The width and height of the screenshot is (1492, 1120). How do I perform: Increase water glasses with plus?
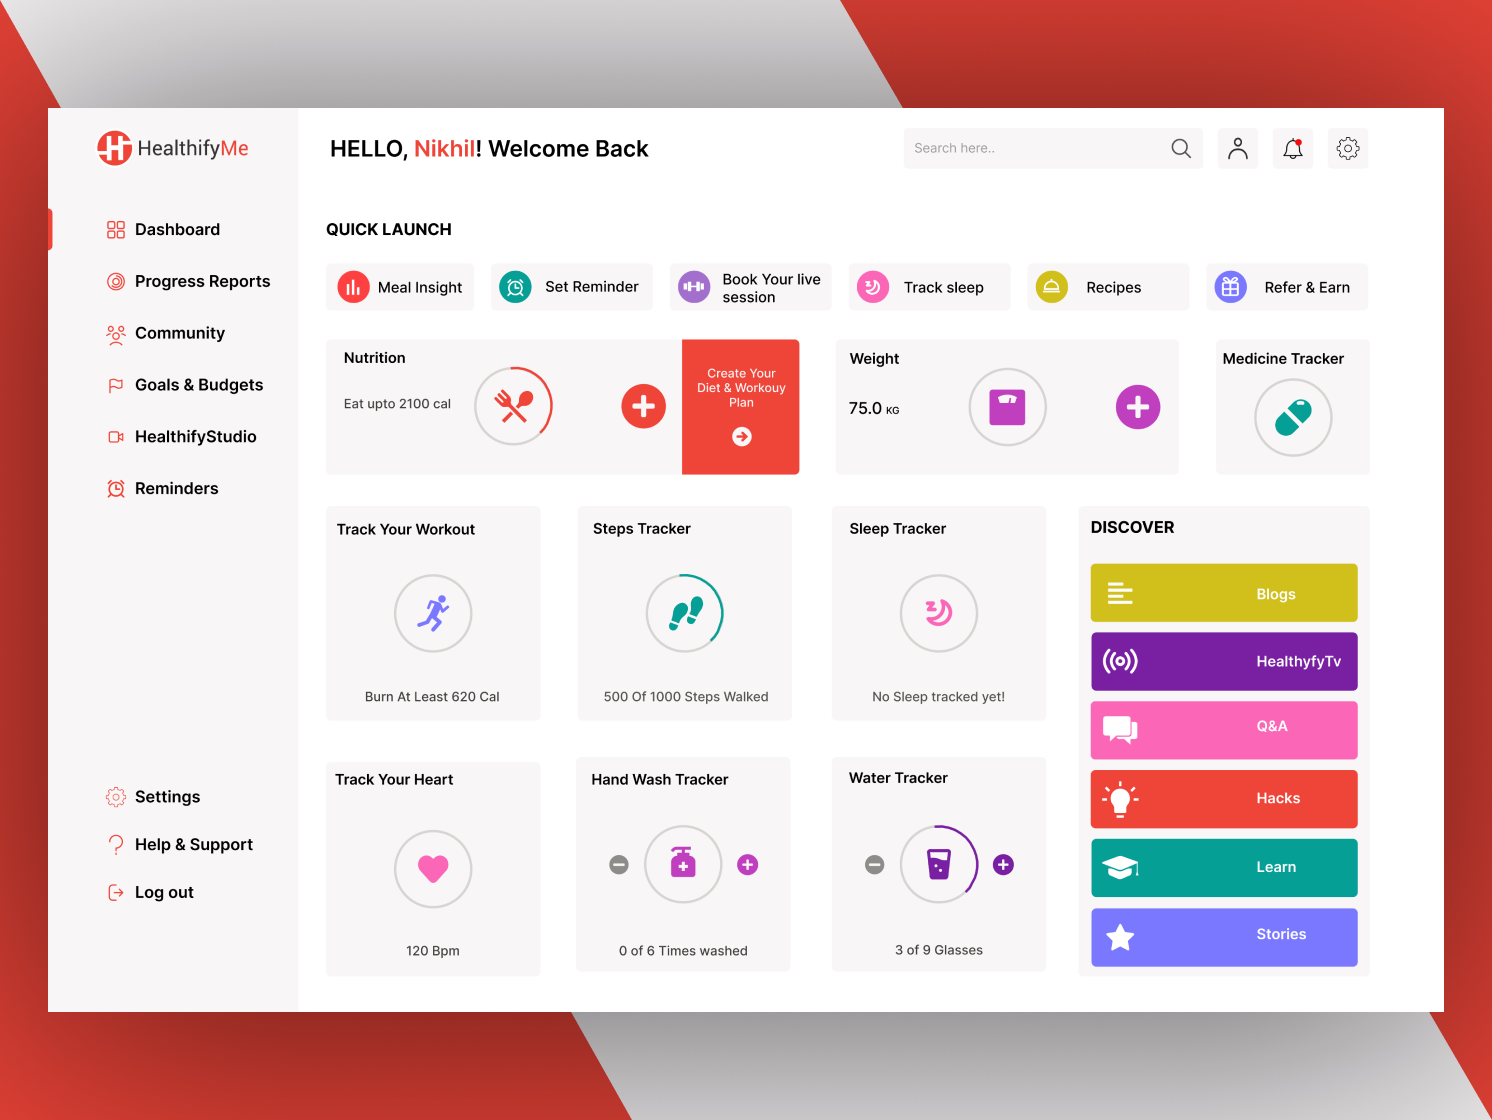tap(1004, 865)
